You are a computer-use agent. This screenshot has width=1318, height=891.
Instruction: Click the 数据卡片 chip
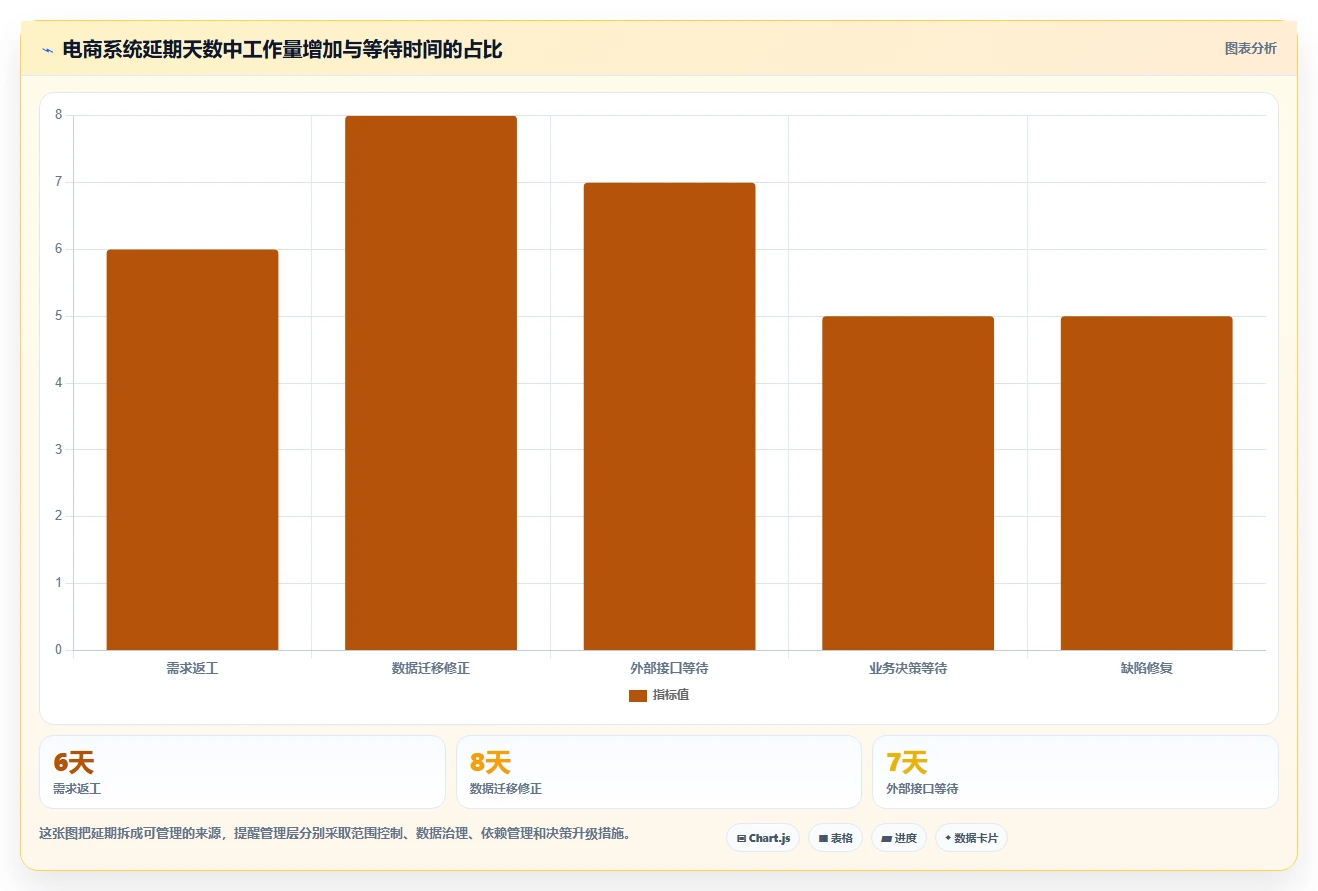[x=971, y=838]
